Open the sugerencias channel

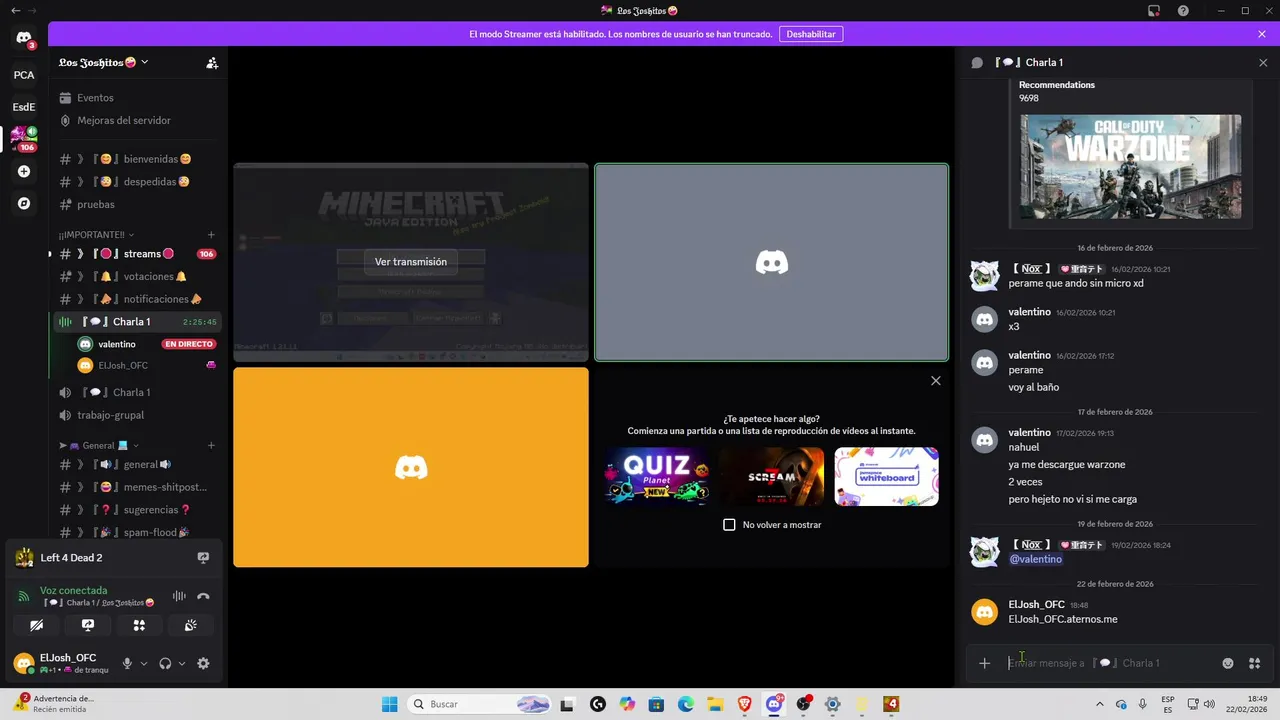138,510
